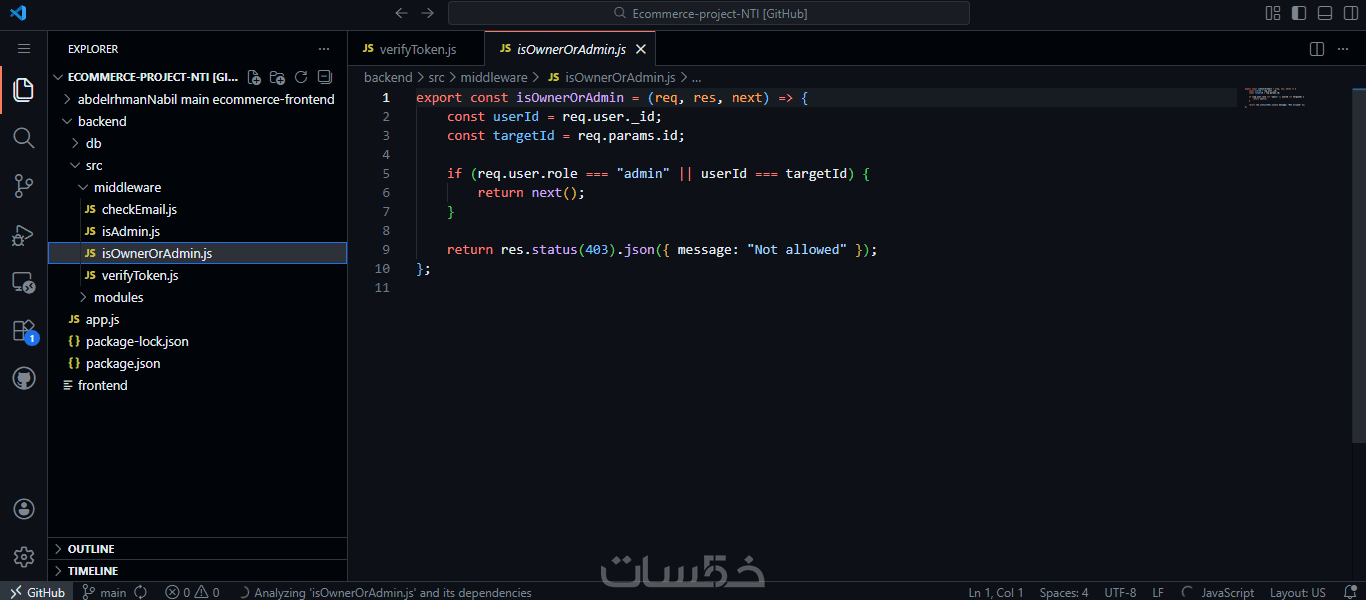Open checkEmail.js in the file tree

coord(197,209)
